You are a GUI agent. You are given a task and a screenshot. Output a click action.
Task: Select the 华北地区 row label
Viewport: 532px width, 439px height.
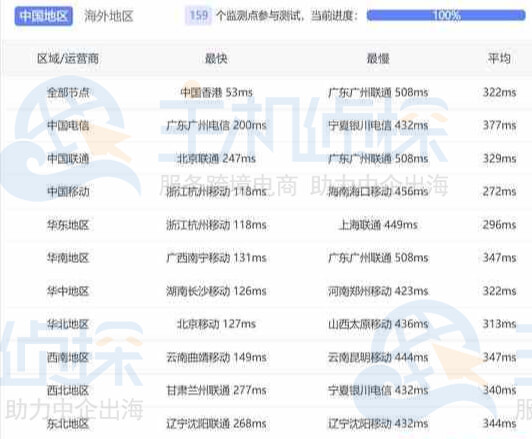point(68,324)
